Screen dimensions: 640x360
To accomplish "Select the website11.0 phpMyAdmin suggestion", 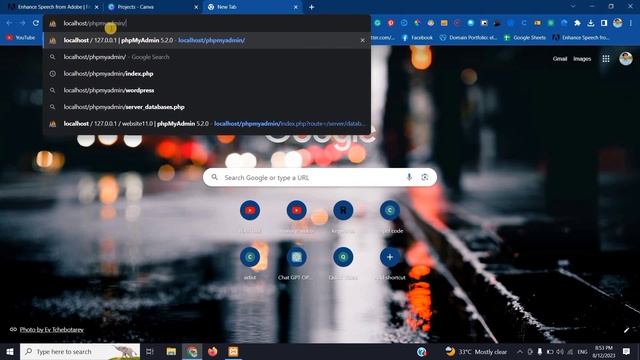I will click(x=207, y=124).
